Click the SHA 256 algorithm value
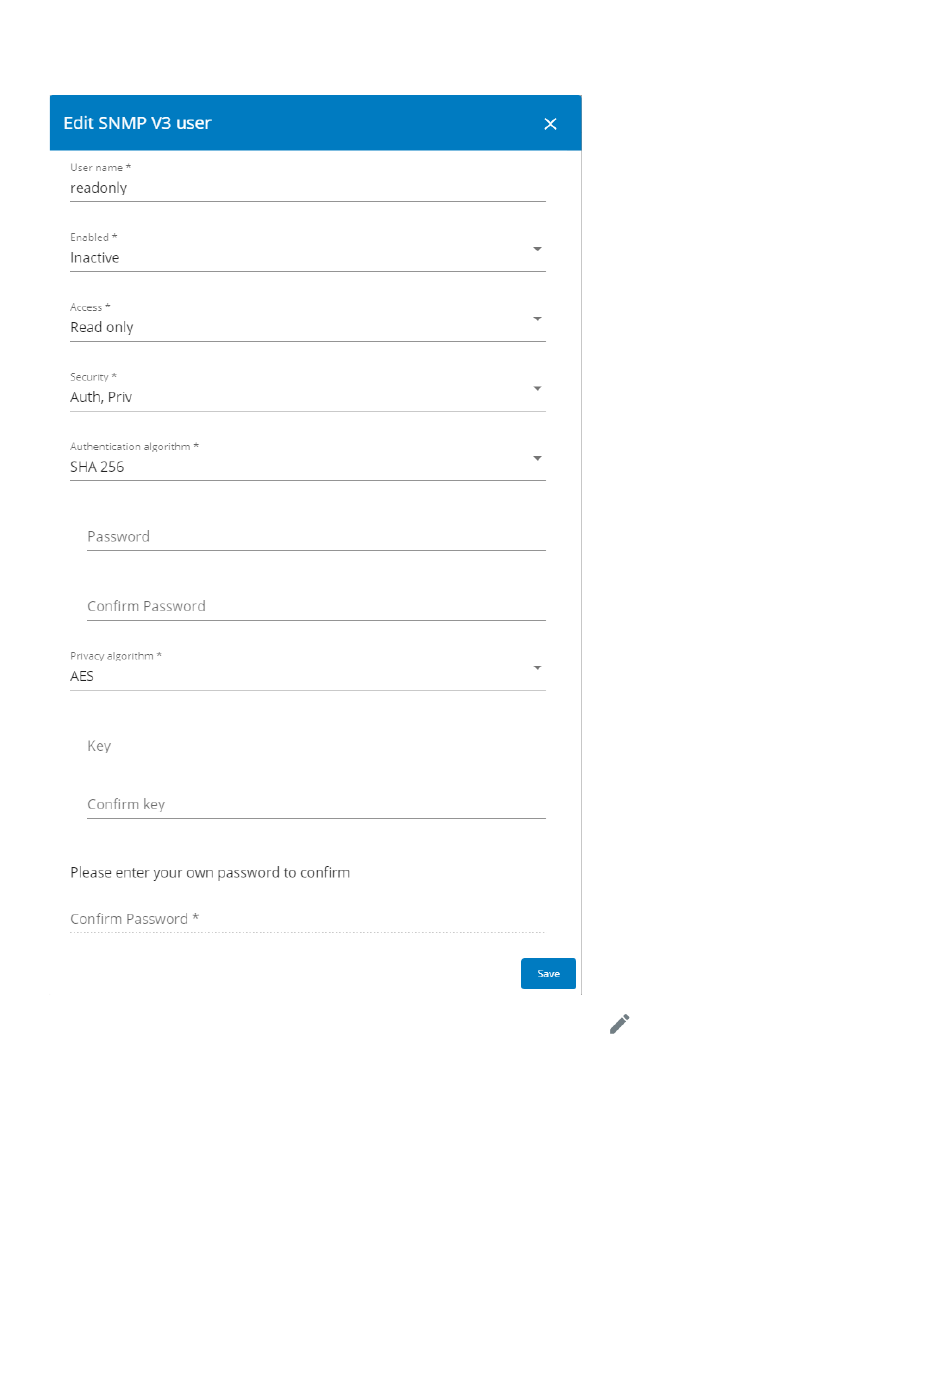 coord(97,467)
